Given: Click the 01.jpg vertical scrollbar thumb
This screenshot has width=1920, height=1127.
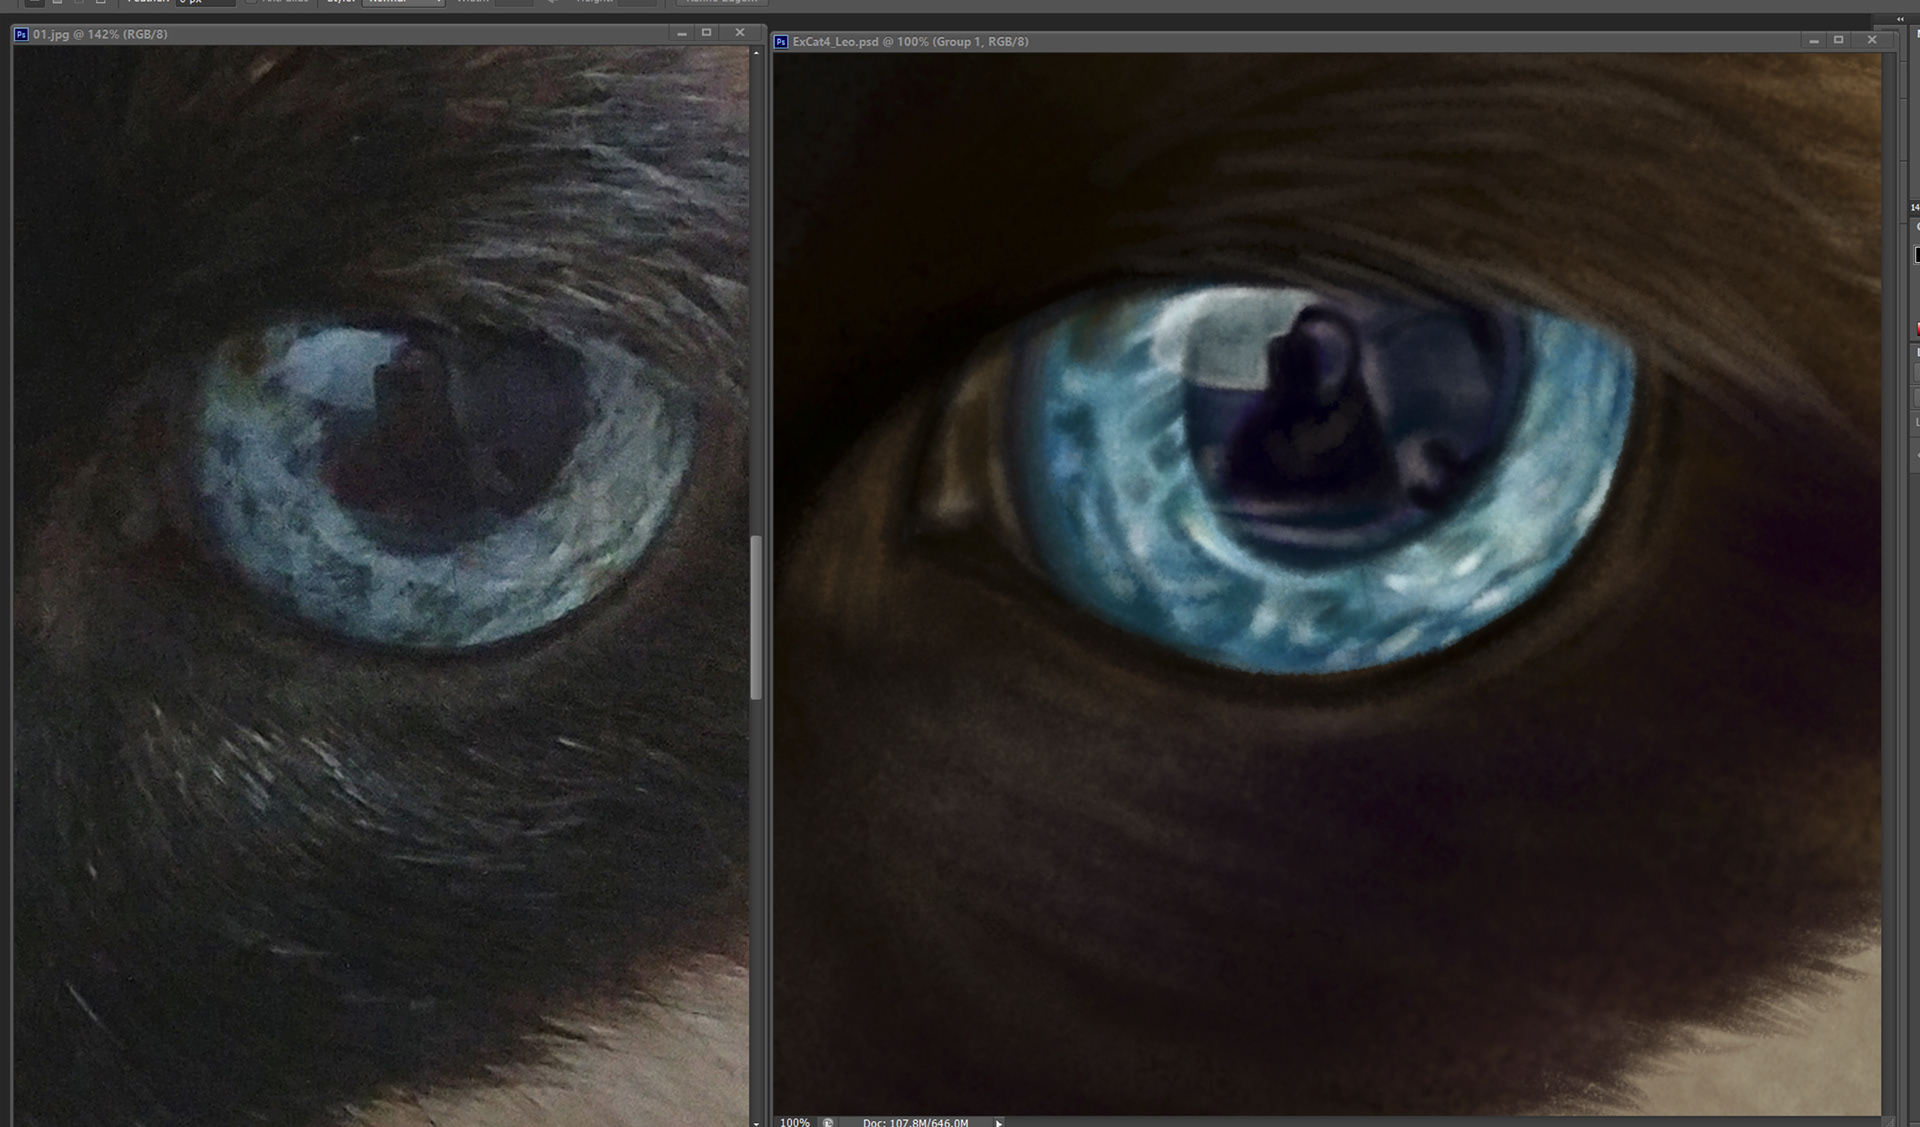Looking at the screenshot, I should coord(756,616).
